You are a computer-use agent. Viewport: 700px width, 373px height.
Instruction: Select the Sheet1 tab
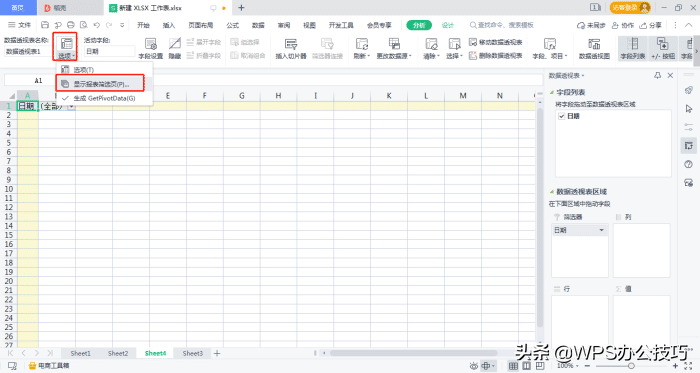point(80,353)
